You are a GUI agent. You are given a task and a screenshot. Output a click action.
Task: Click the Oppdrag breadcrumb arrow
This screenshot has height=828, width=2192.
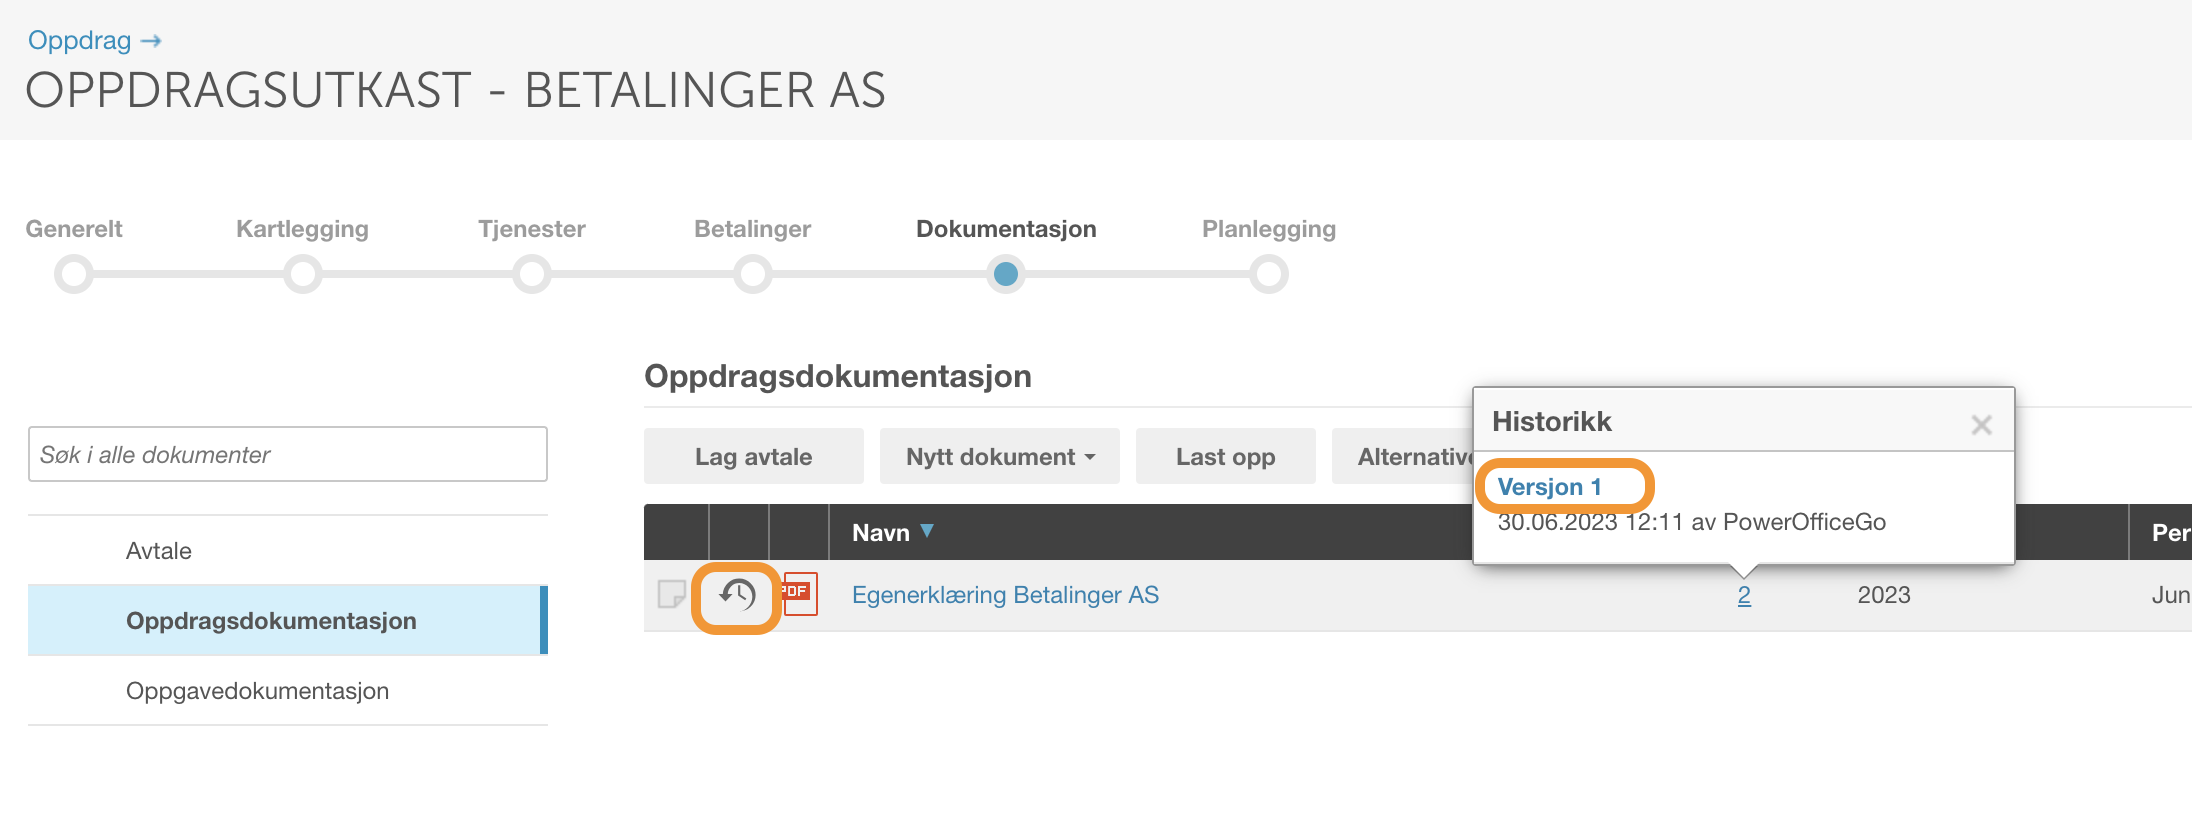pyautogui.click(x=151, y=41)
